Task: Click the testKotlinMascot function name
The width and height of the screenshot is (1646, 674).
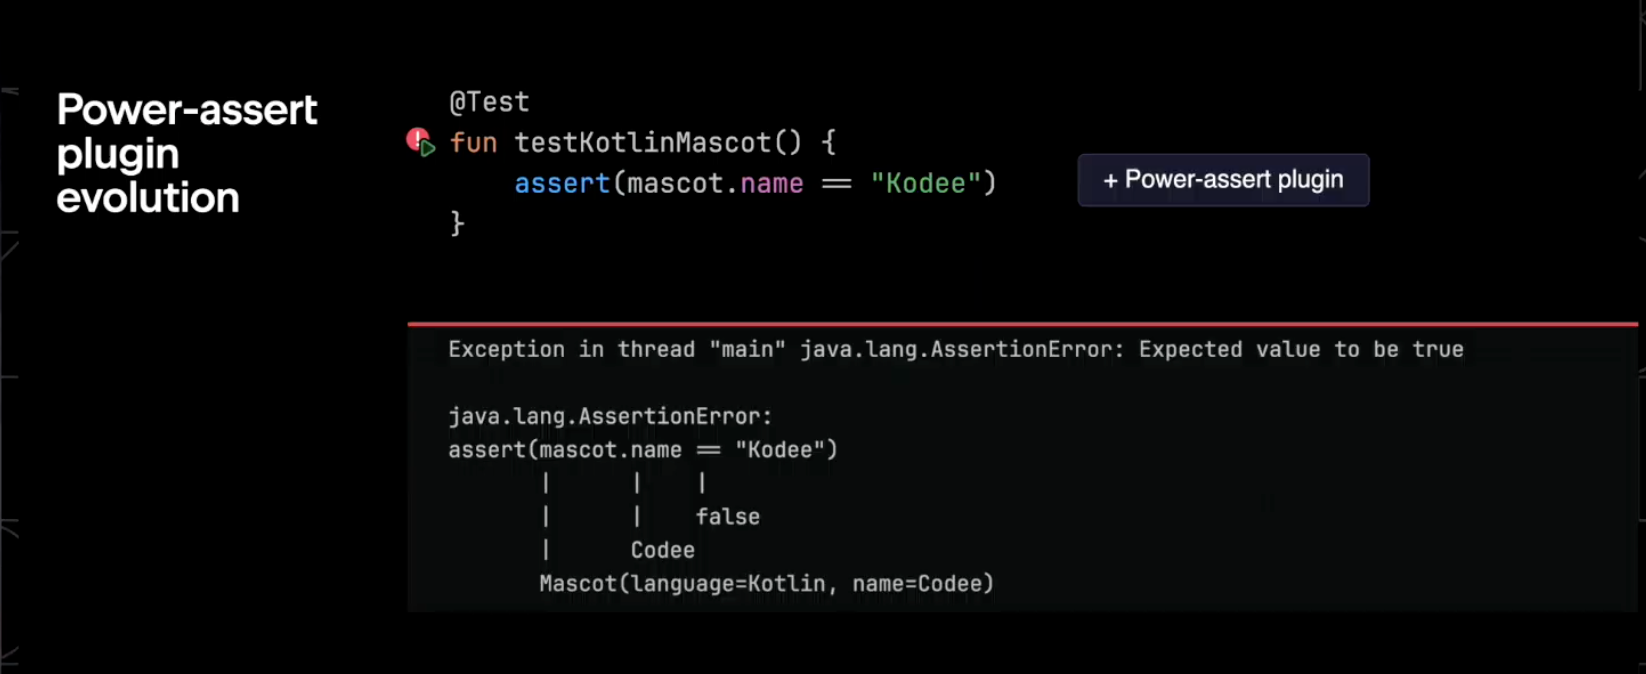Action: click(x=642, y=143)
